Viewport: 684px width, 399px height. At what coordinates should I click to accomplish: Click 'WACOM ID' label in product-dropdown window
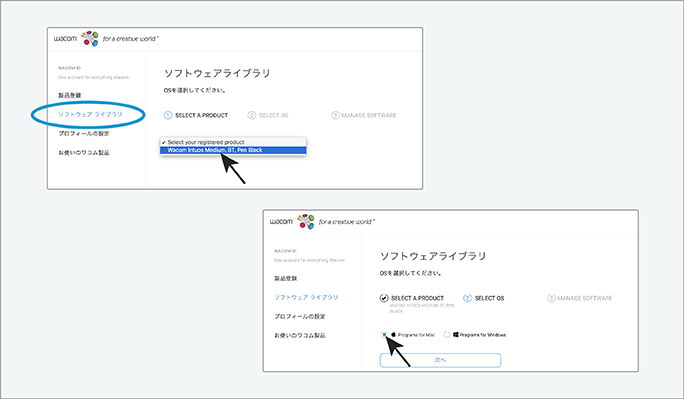pyautogui.click(x=69, y=68)
